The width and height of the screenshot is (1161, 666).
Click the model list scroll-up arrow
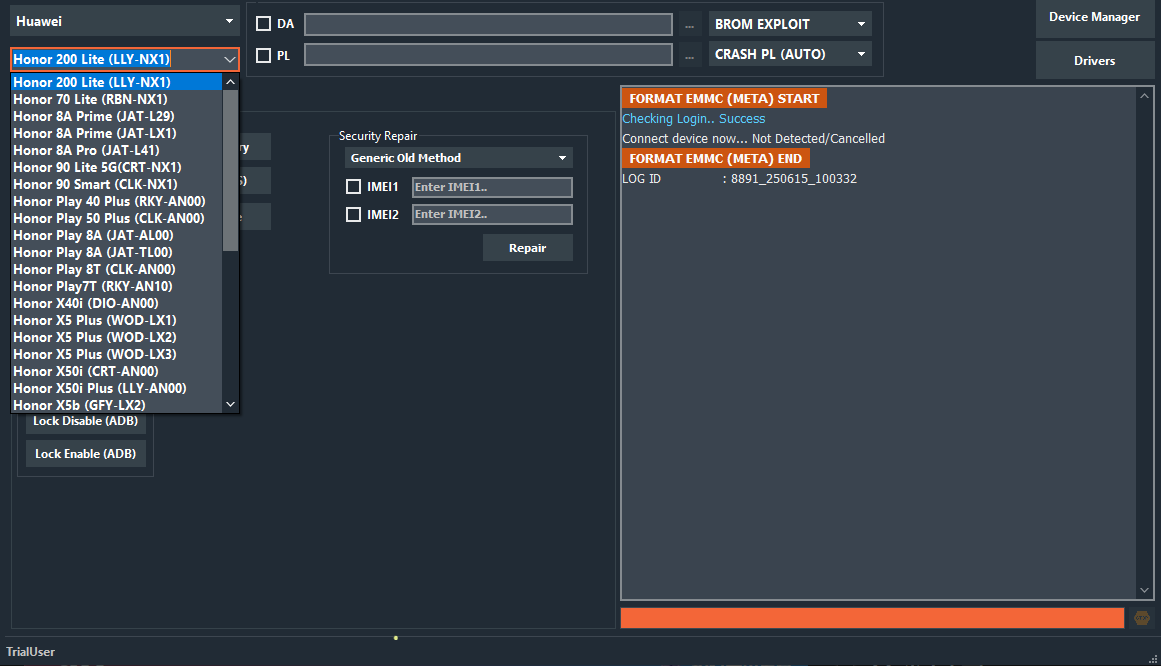[x=230, y=82]
